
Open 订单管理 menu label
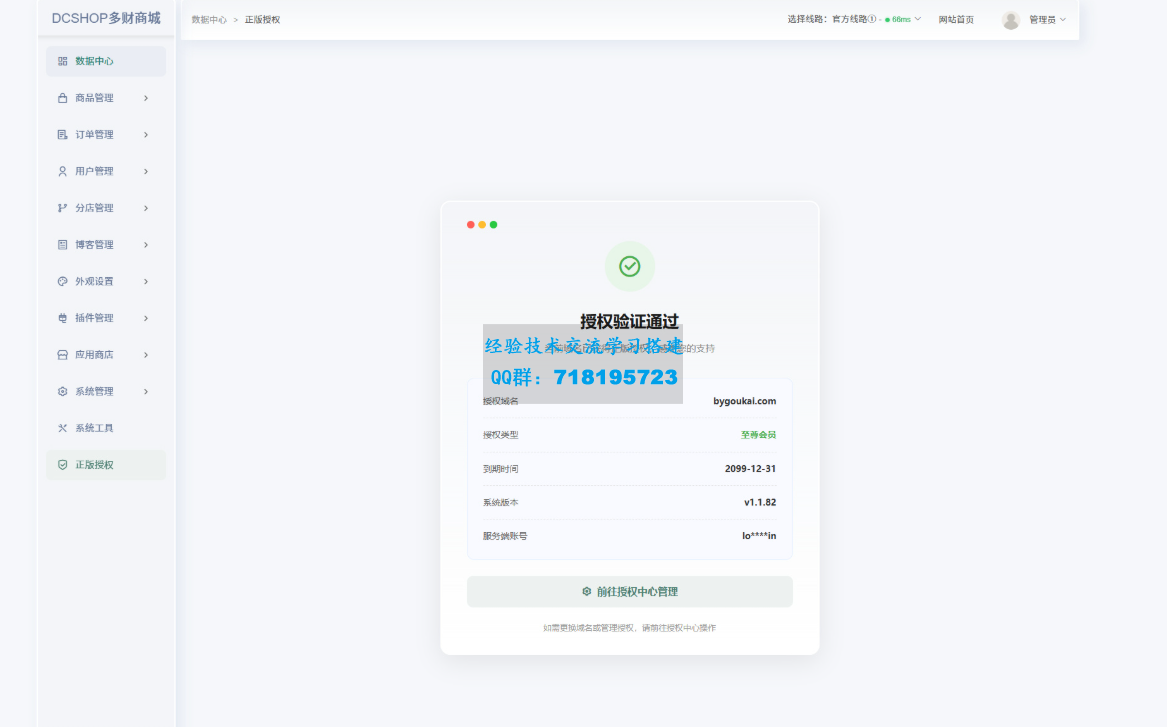[x=95, y=135]
